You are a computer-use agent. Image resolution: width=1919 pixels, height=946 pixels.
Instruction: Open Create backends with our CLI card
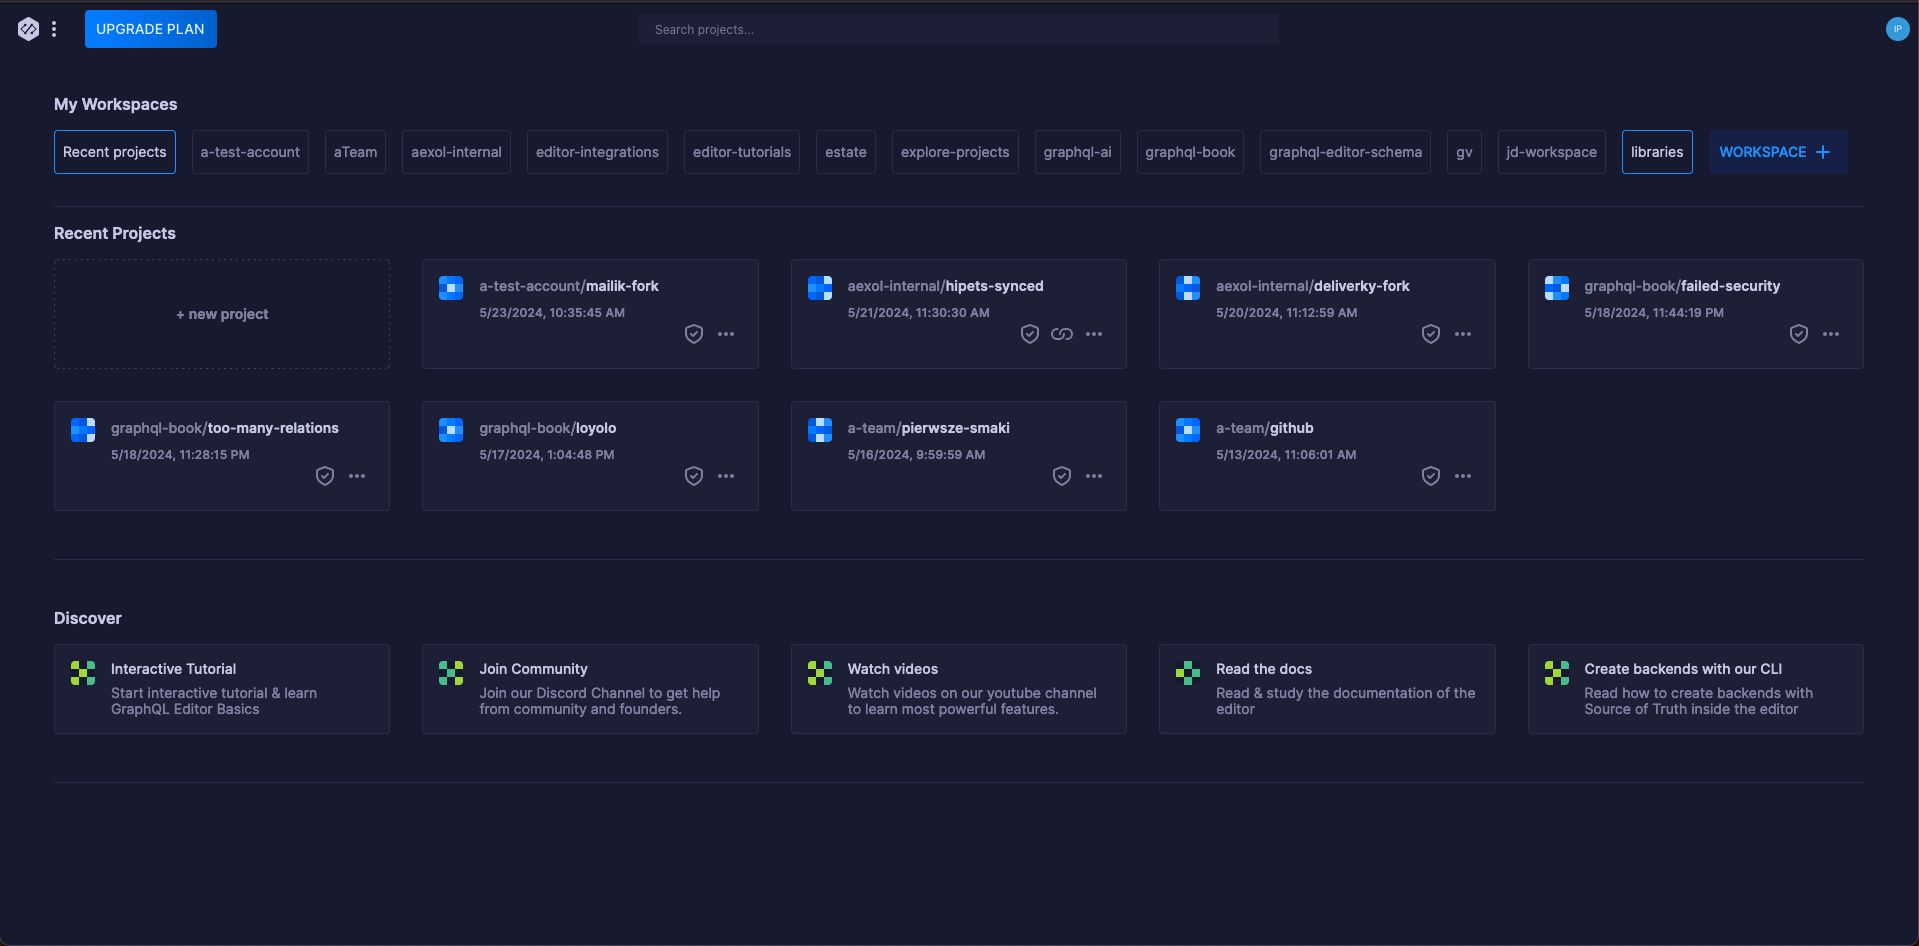pyautogui.click(x=1696, y=689)
